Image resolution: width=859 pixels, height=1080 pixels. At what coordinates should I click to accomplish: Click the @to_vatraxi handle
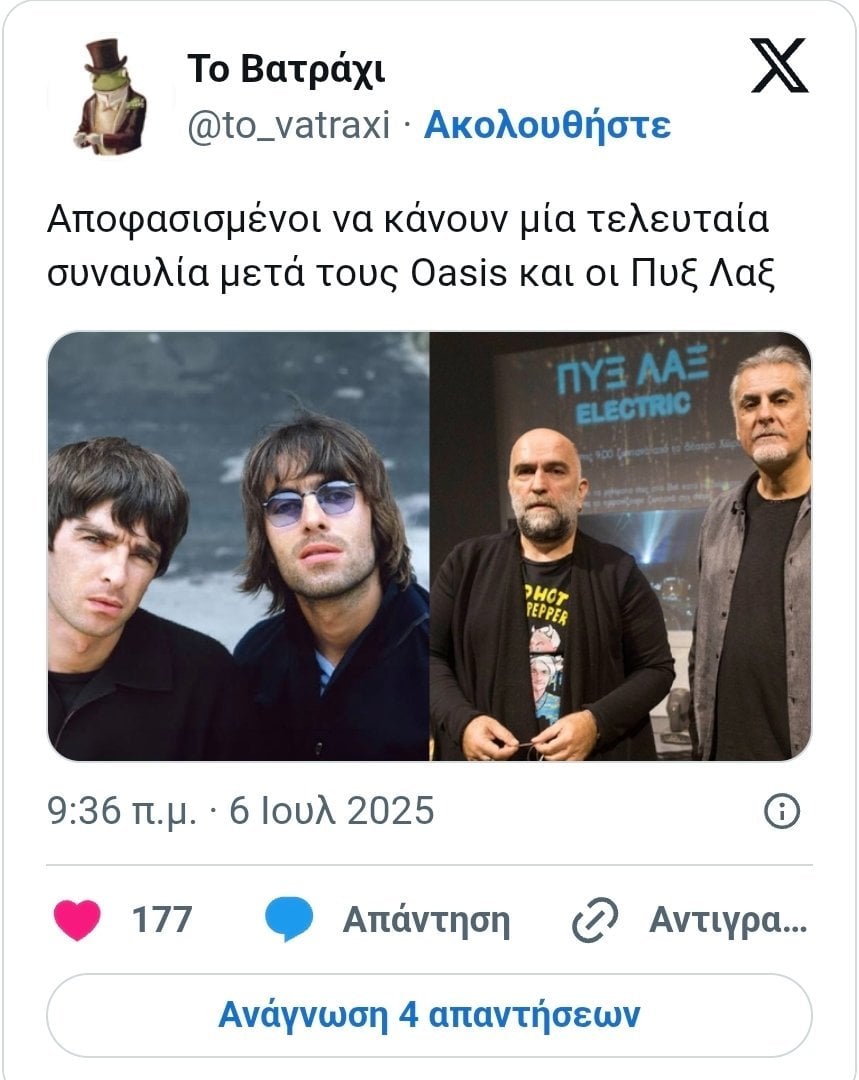[289, 125]
